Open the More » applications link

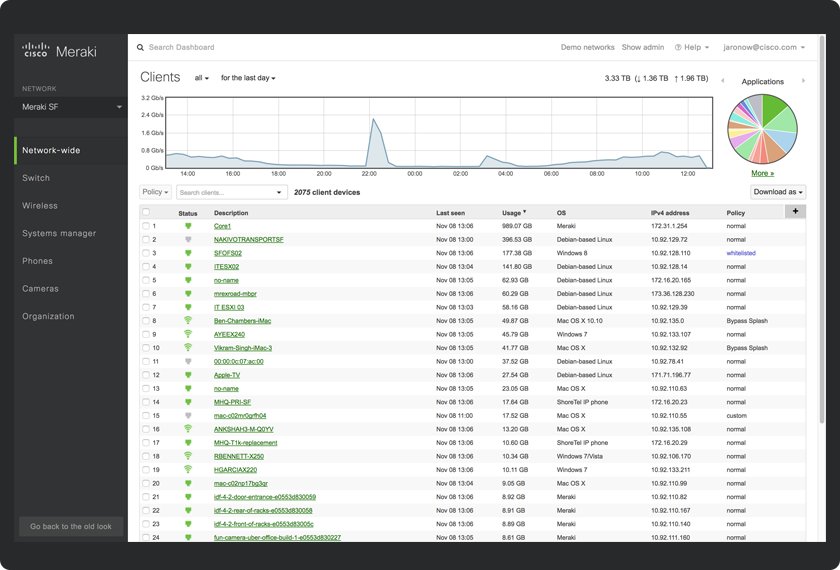coord(762,173)
